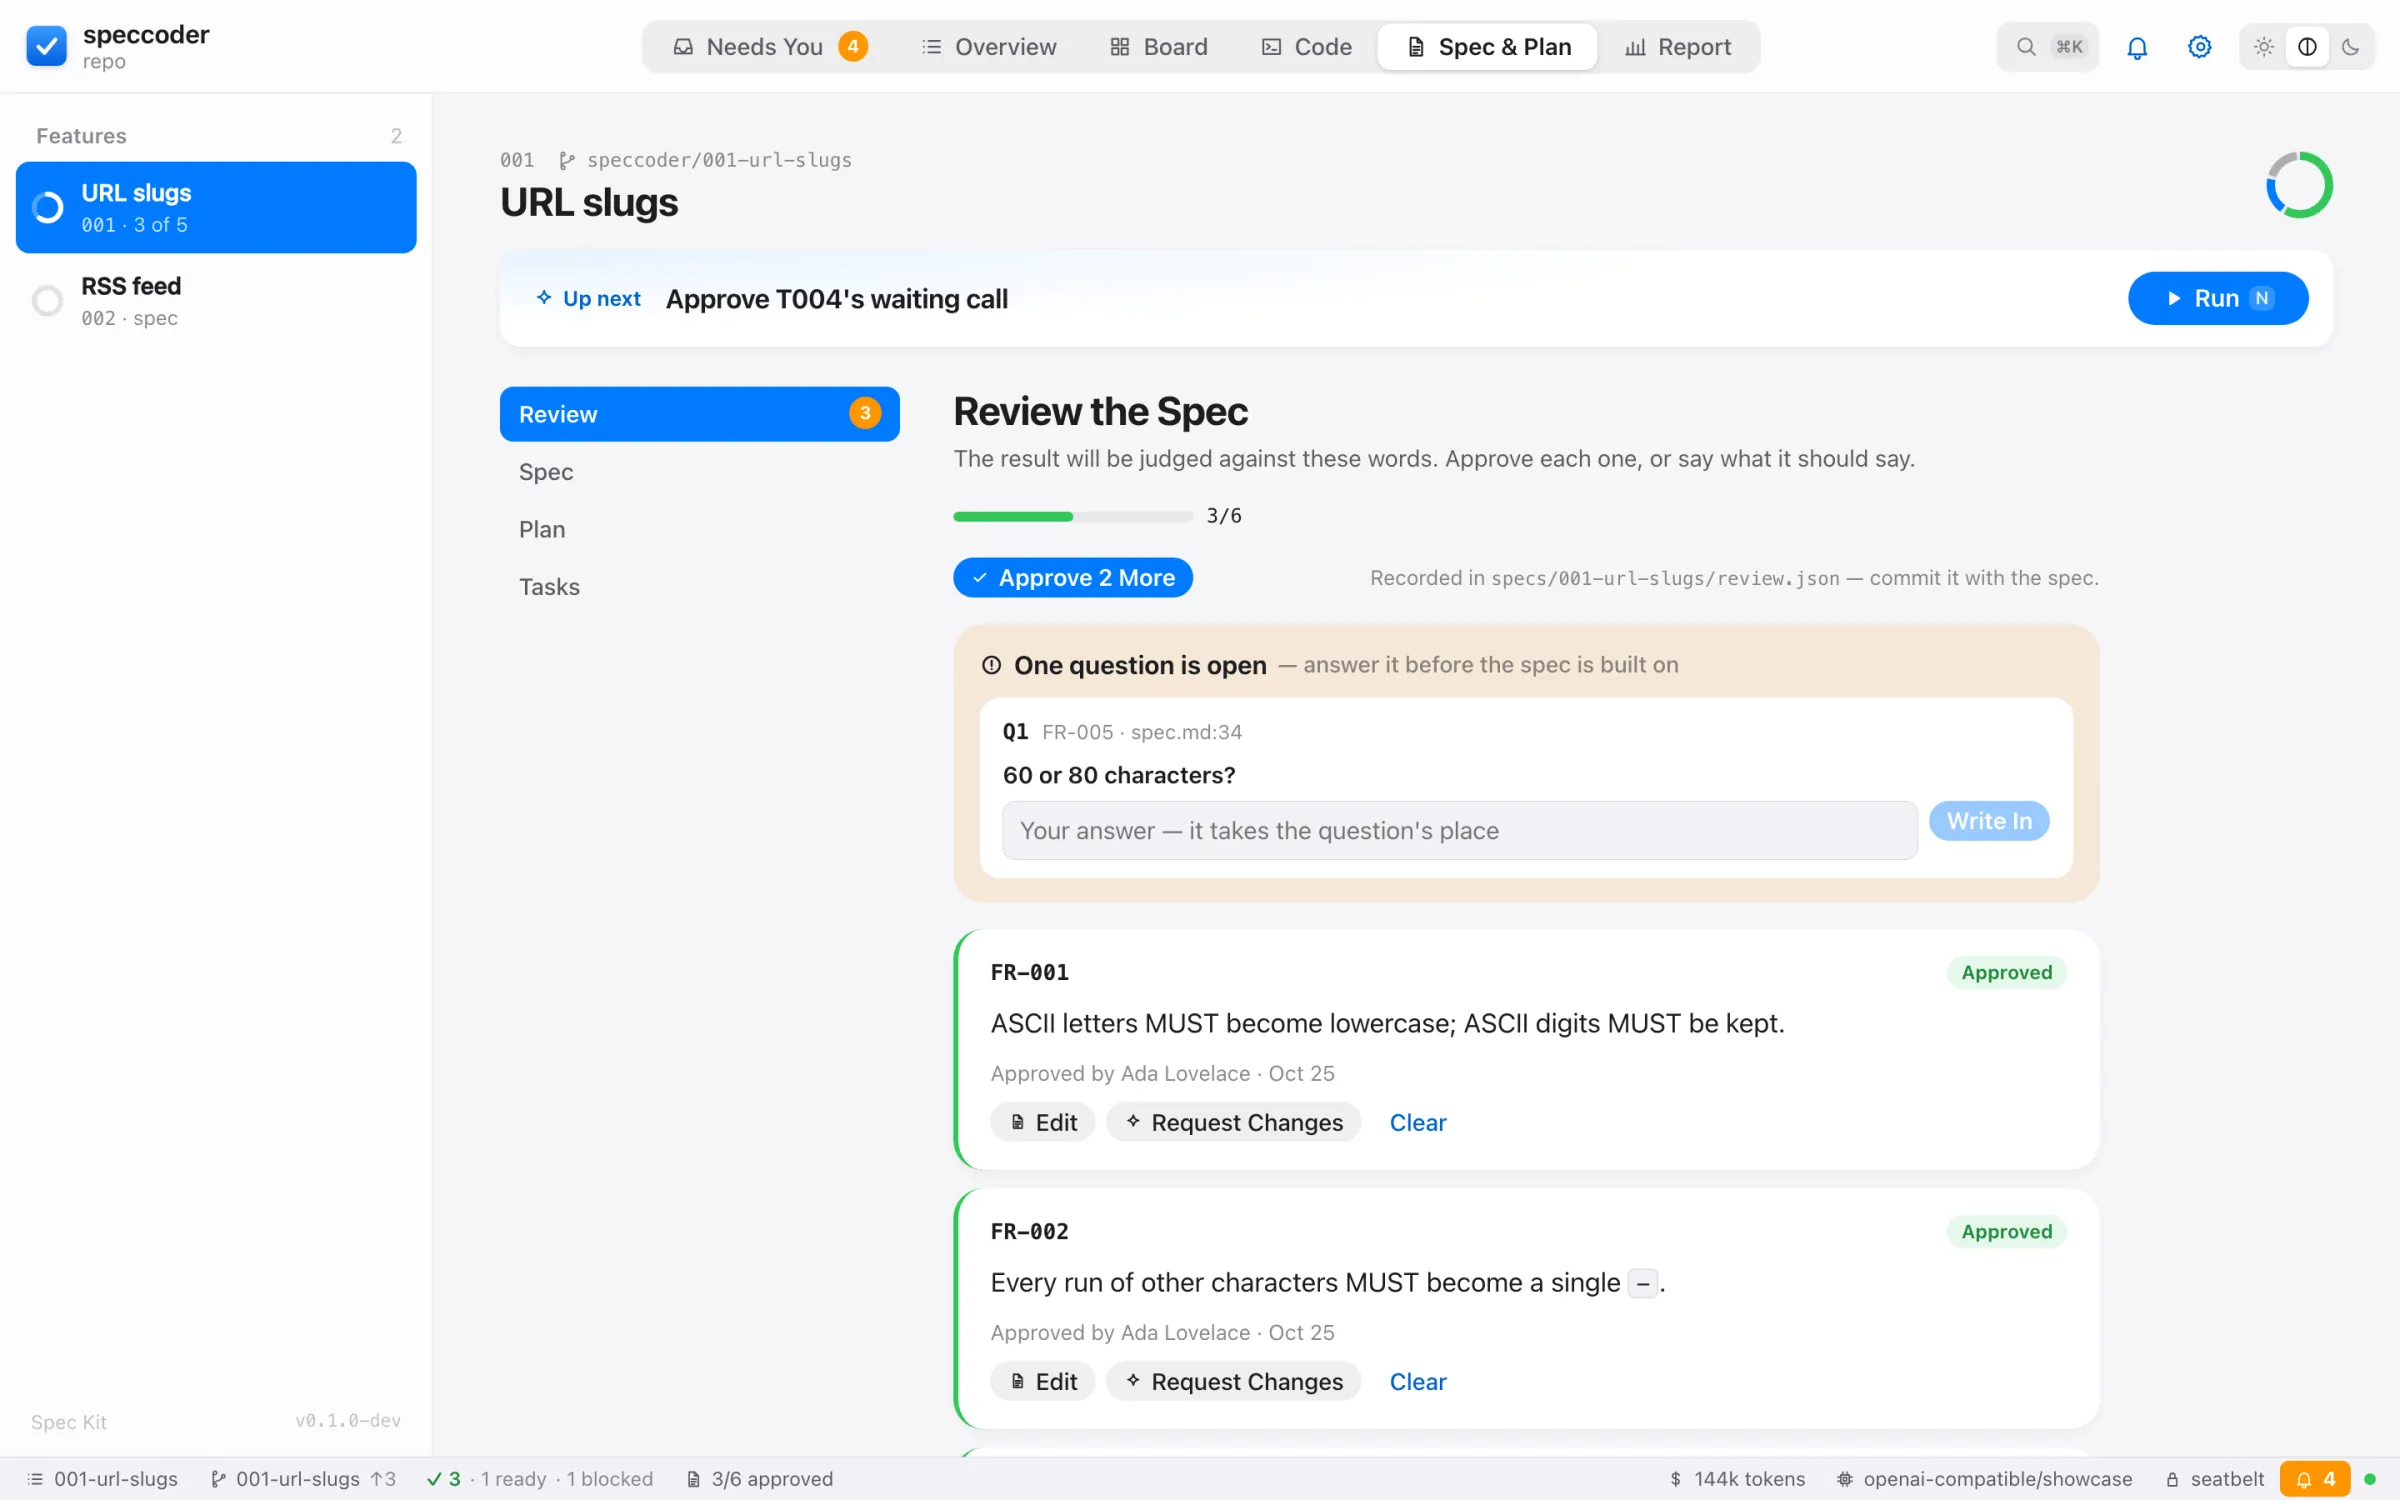Screen dimensions: 2400x1500
Task: Click the speccoder checkmark logo
Action: (46, 46)
